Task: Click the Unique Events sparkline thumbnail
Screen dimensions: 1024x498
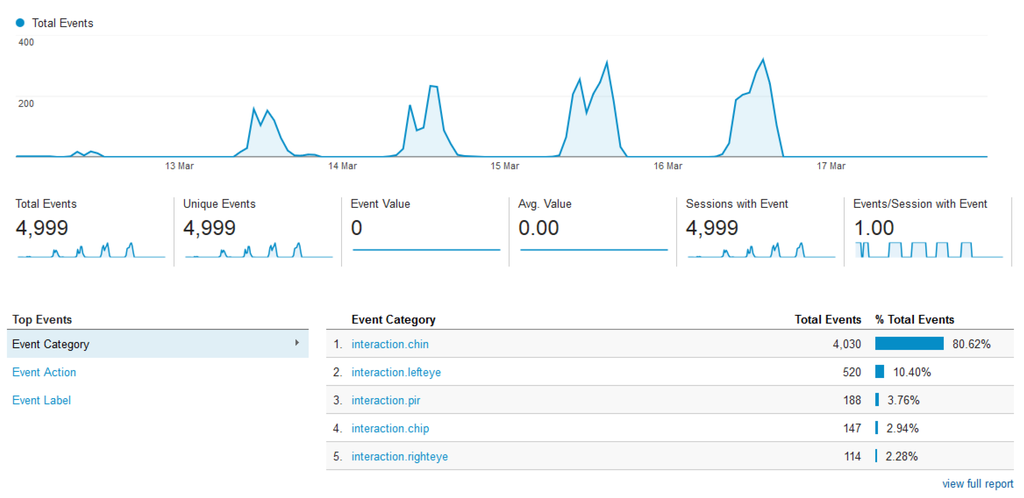Action: pyautogui.click(x=258, y=250)
